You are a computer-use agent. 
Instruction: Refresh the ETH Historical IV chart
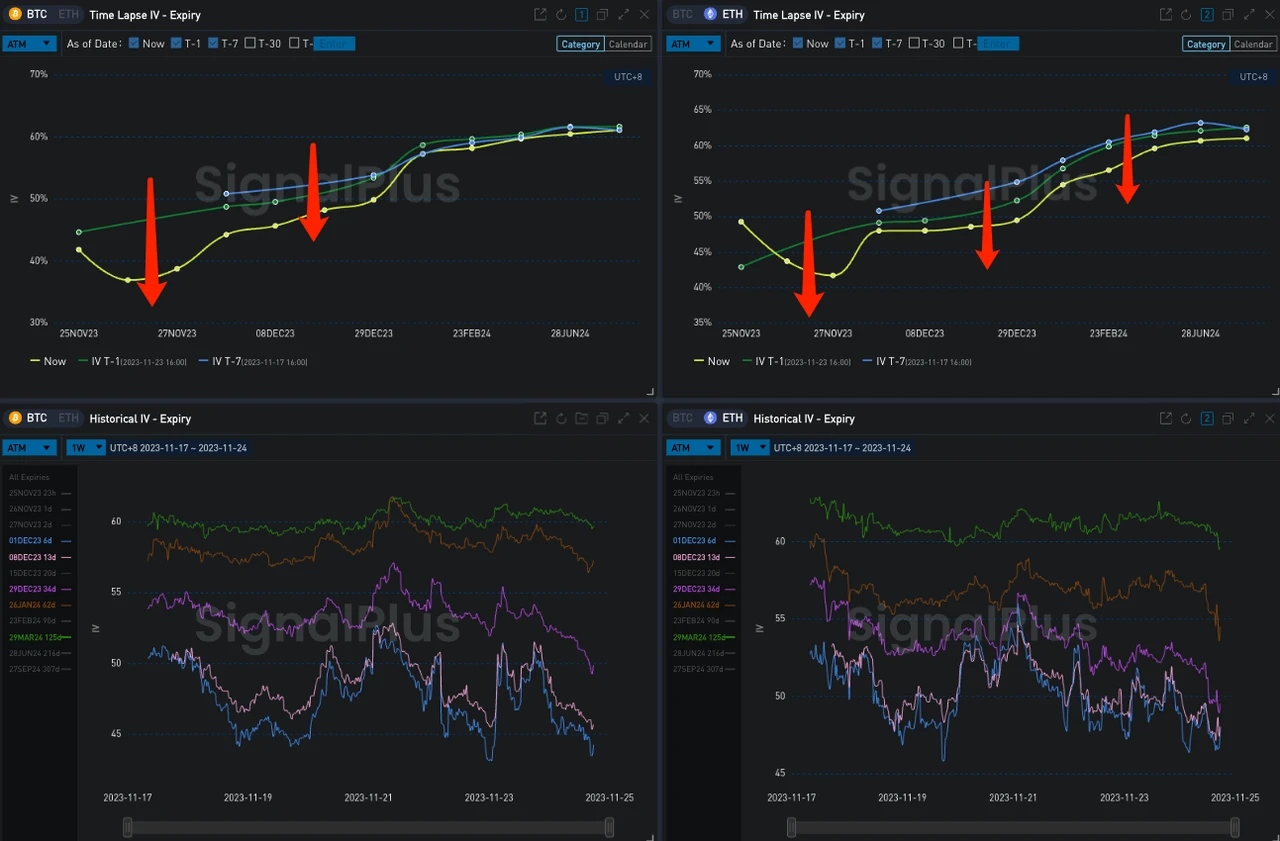pyautogui.click(x=1186, y=419)
